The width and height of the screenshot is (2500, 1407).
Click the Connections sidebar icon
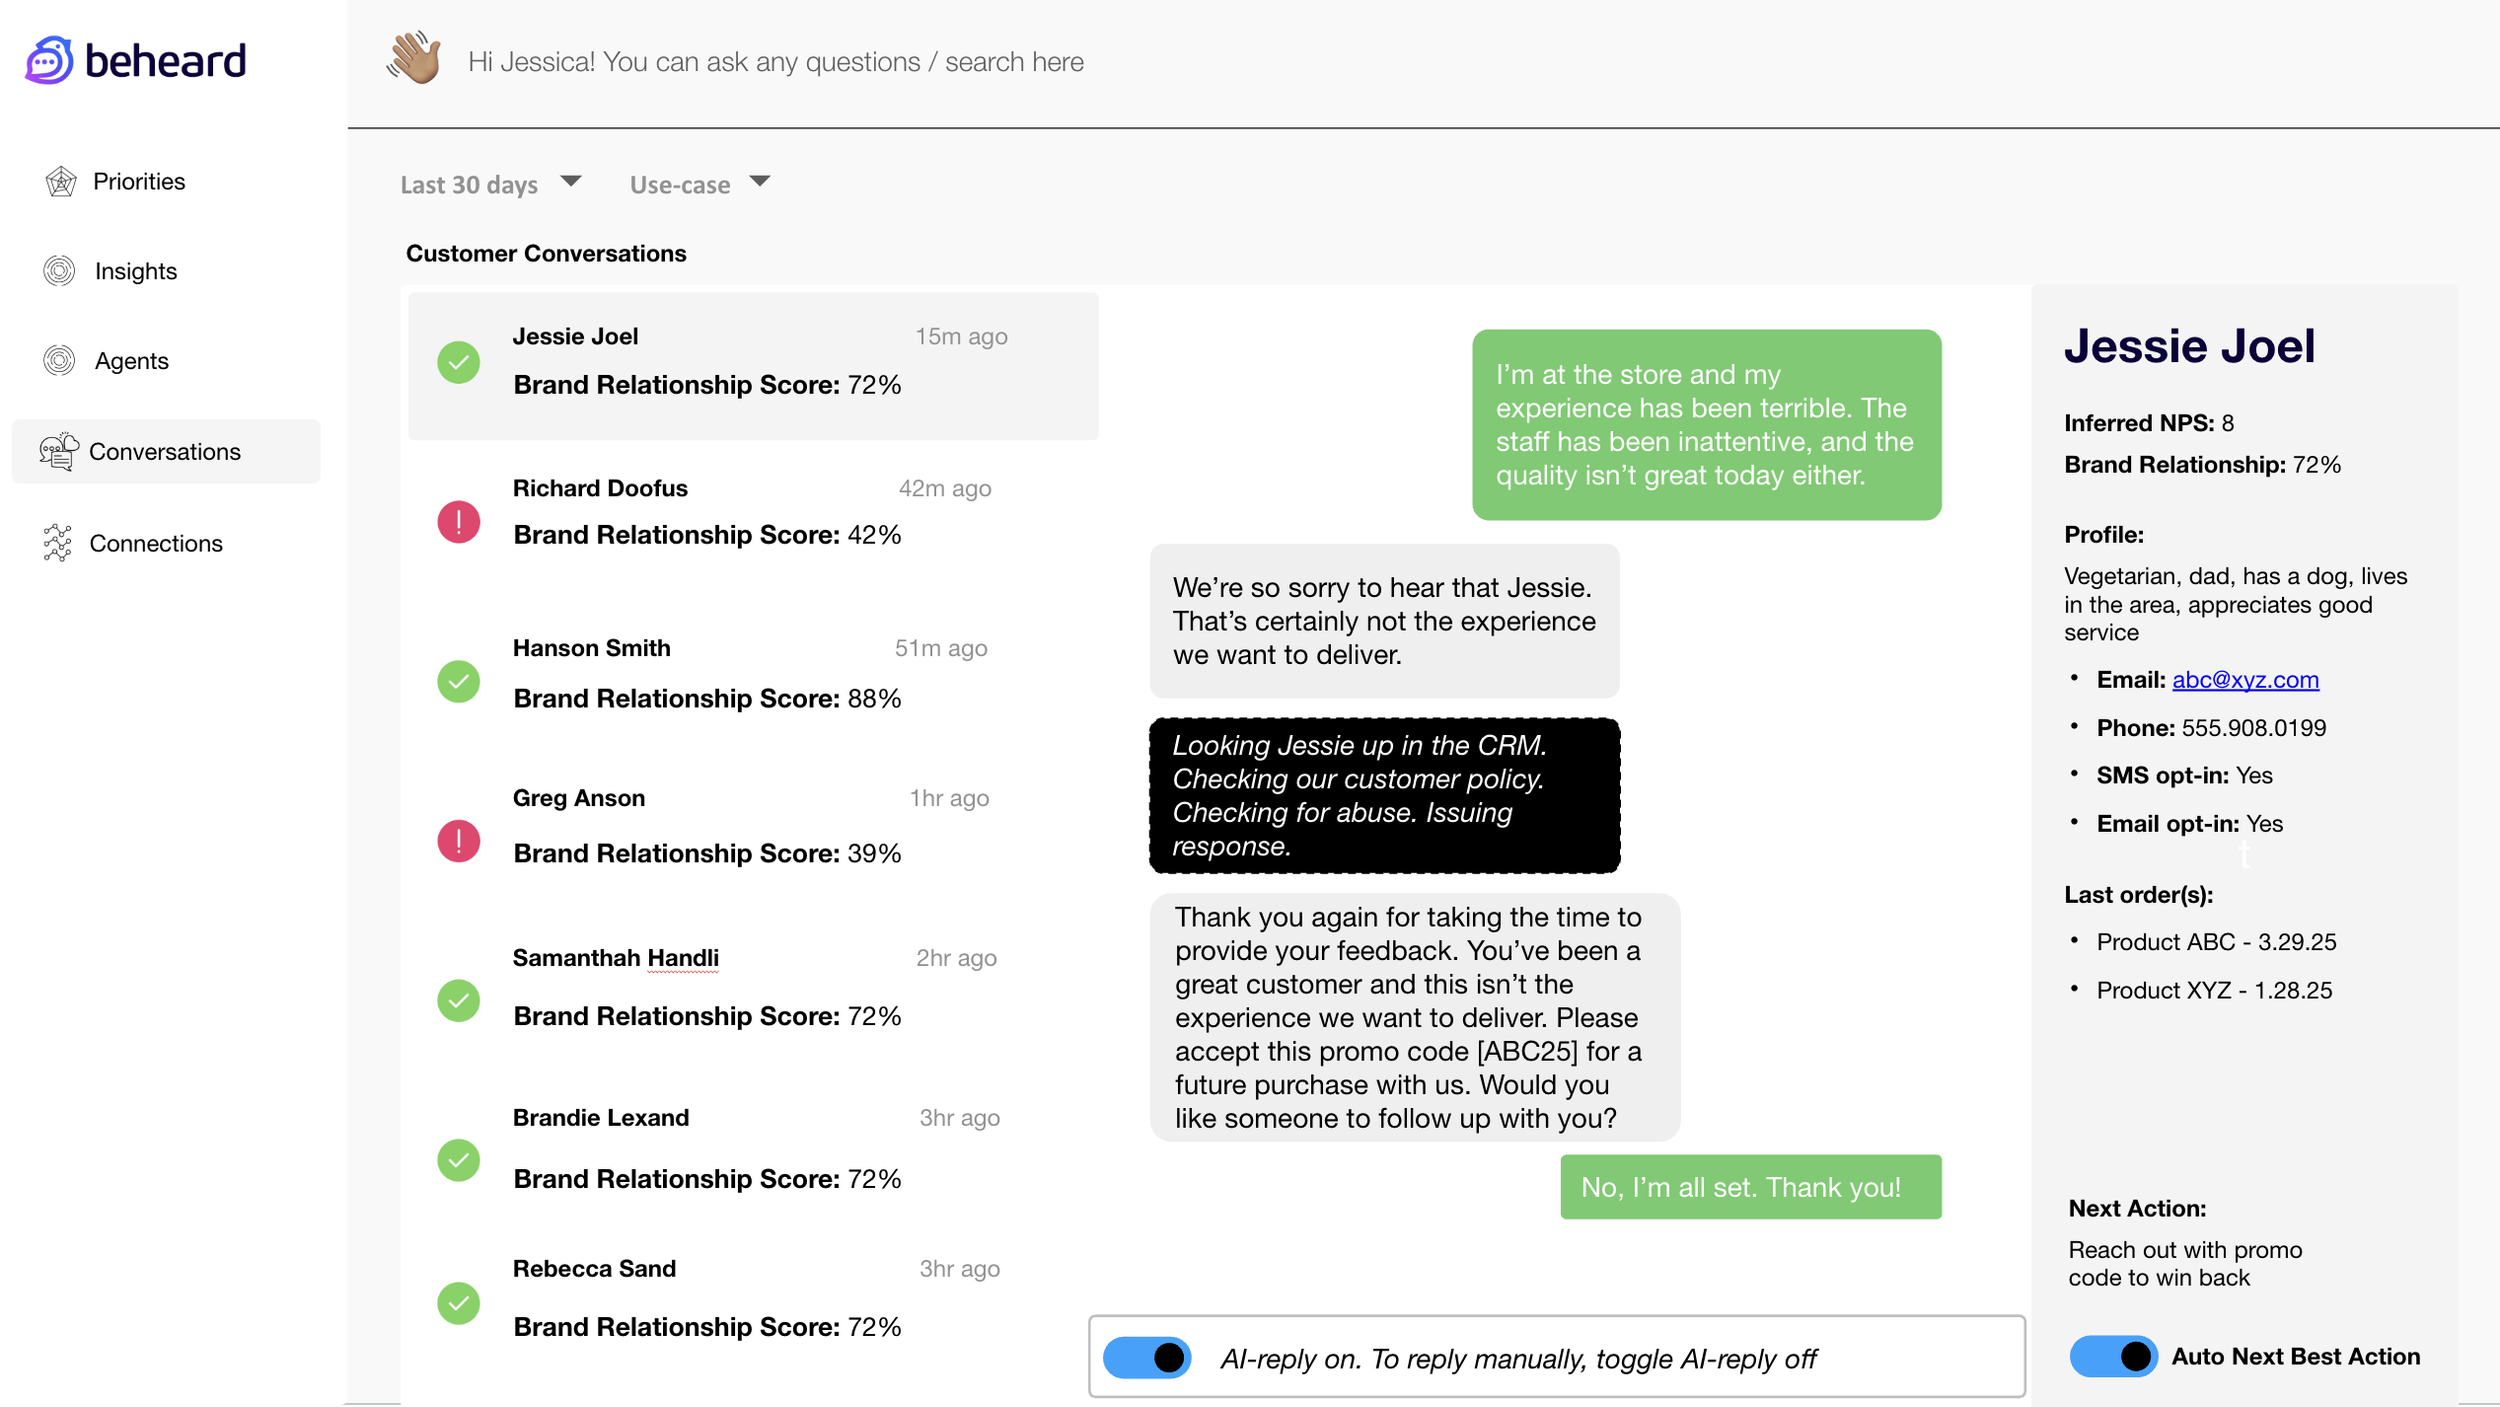tap(58, 543)
